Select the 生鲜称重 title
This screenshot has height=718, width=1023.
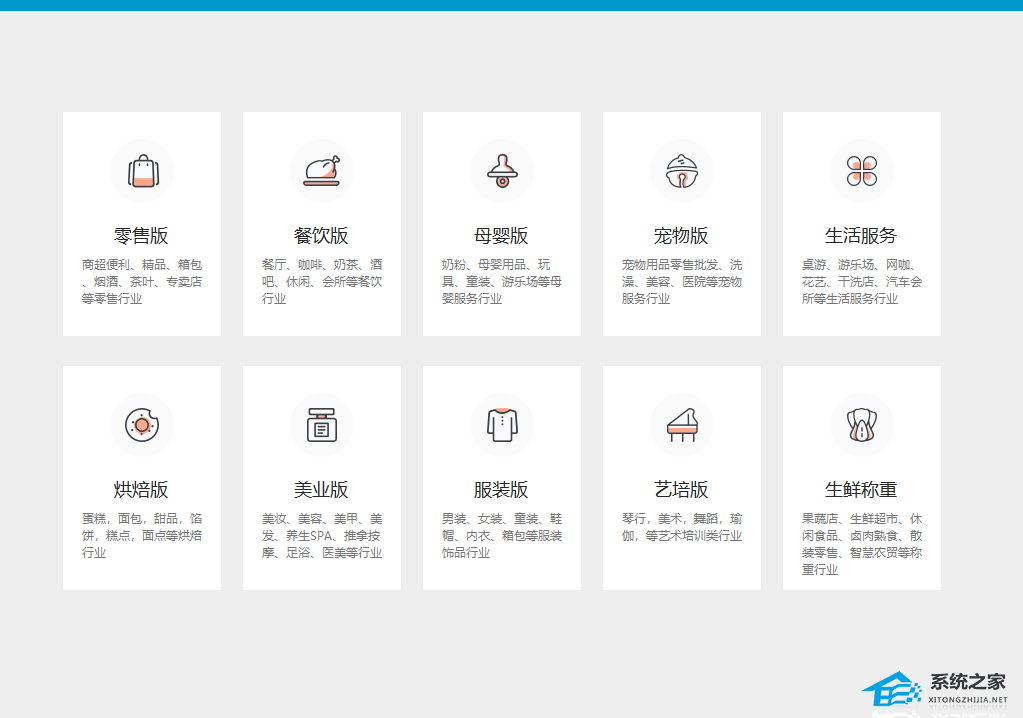point(861,489)
